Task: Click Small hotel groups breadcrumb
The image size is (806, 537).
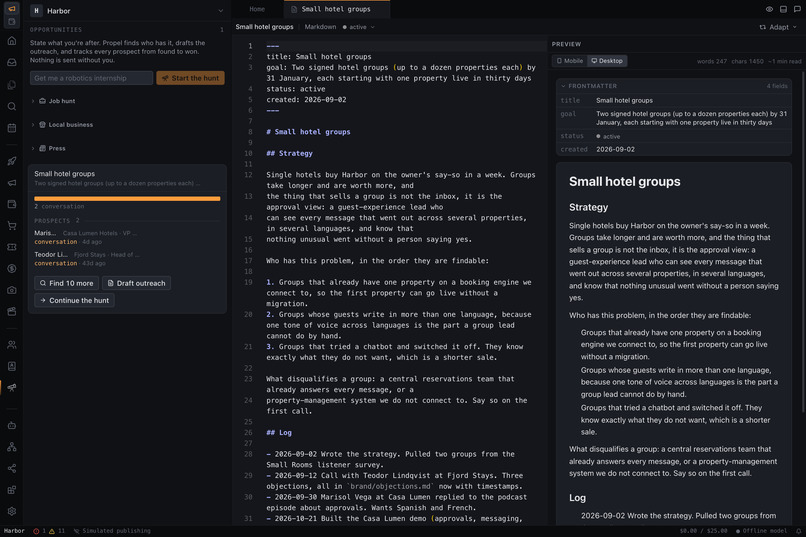Action: [x=264, y=27]
